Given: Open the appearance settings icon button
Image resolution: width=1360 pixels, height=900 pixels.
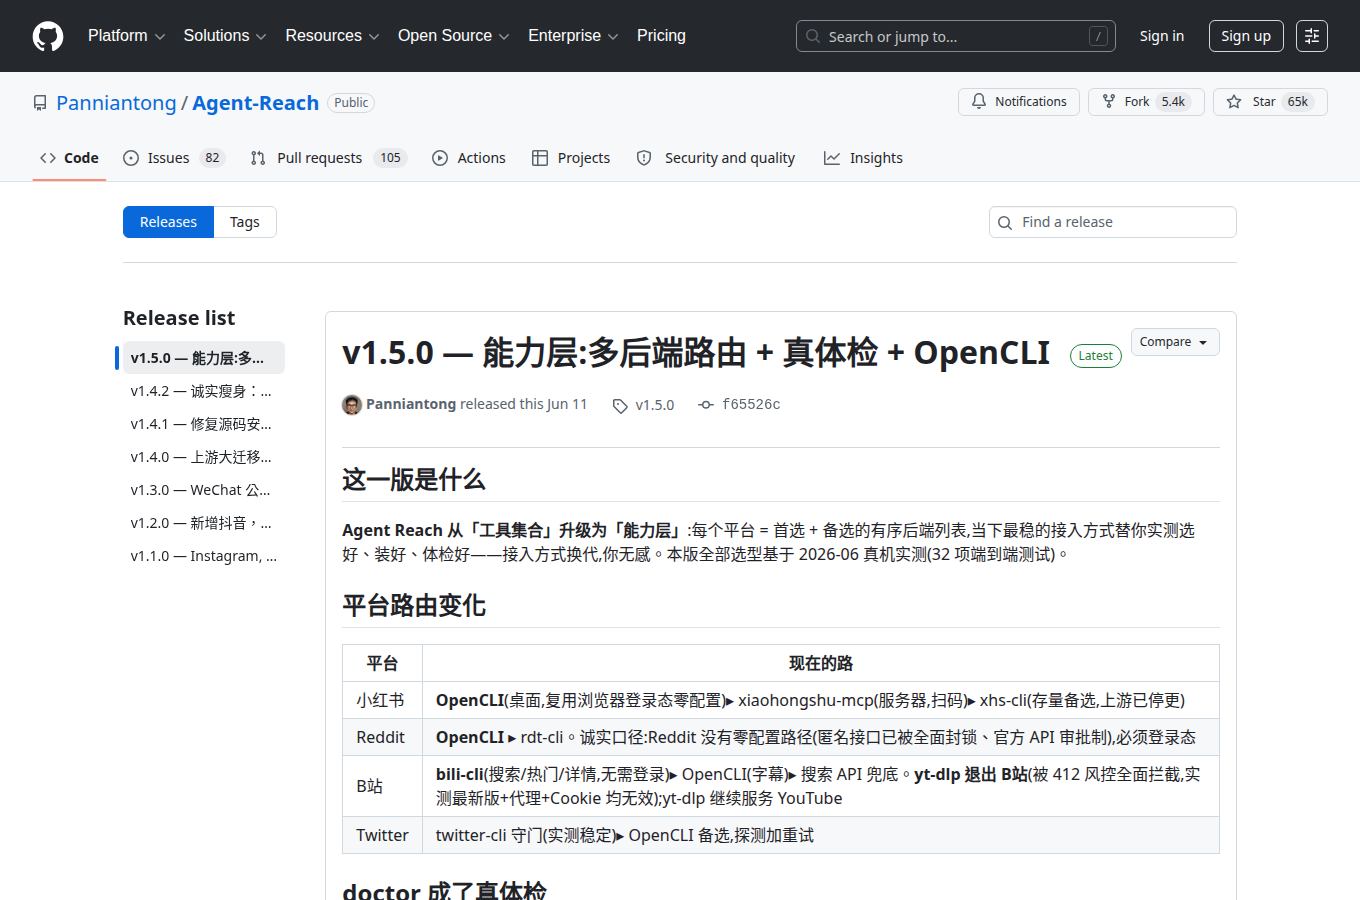Looking at the screenshot, I should click(x=1312, y=36).
